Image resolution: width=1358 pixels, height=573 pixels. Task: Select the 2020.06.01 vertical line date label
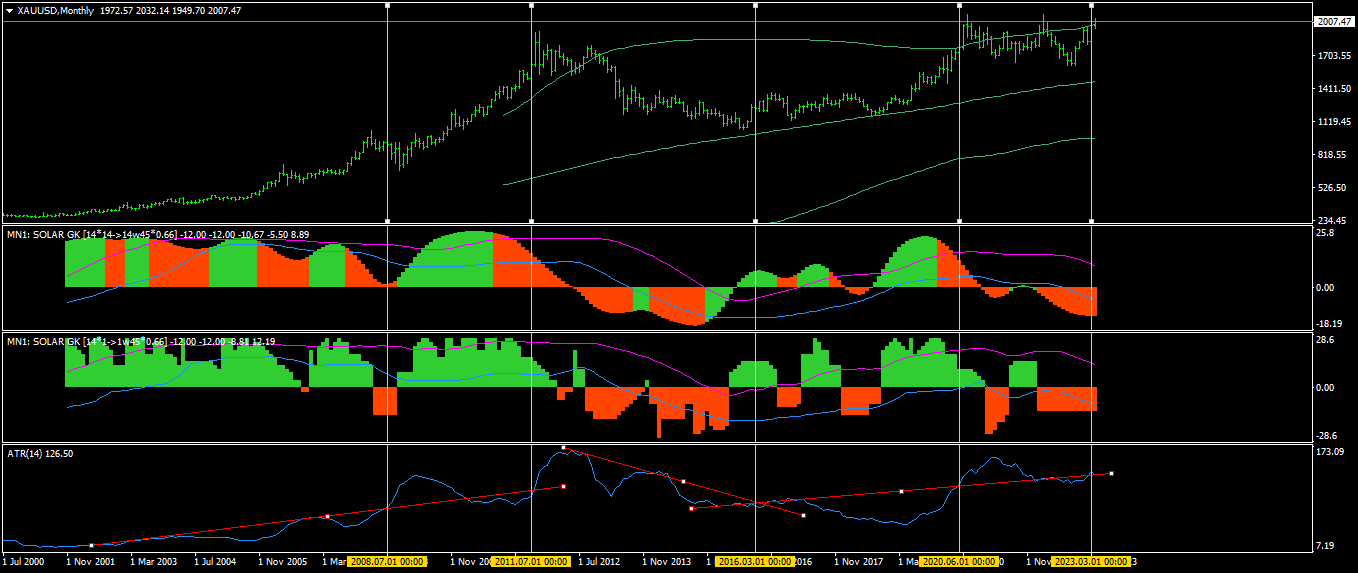pyautogui.click(x=959, y=562)
